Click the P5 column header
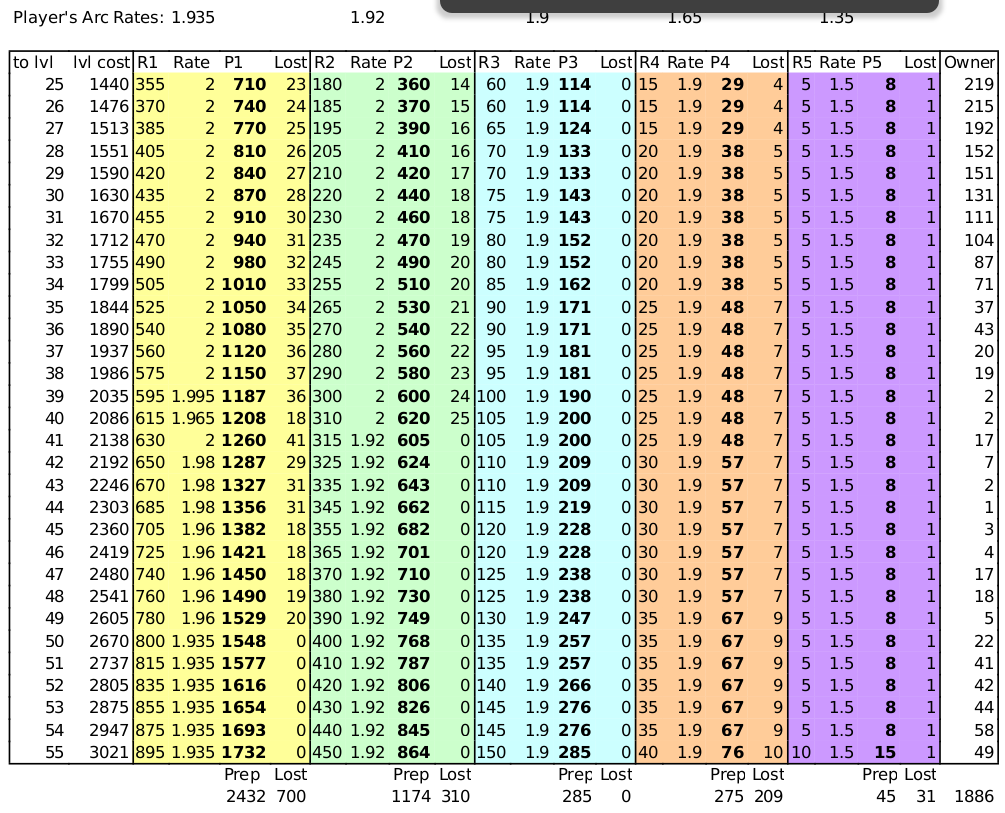 (872, 62)
